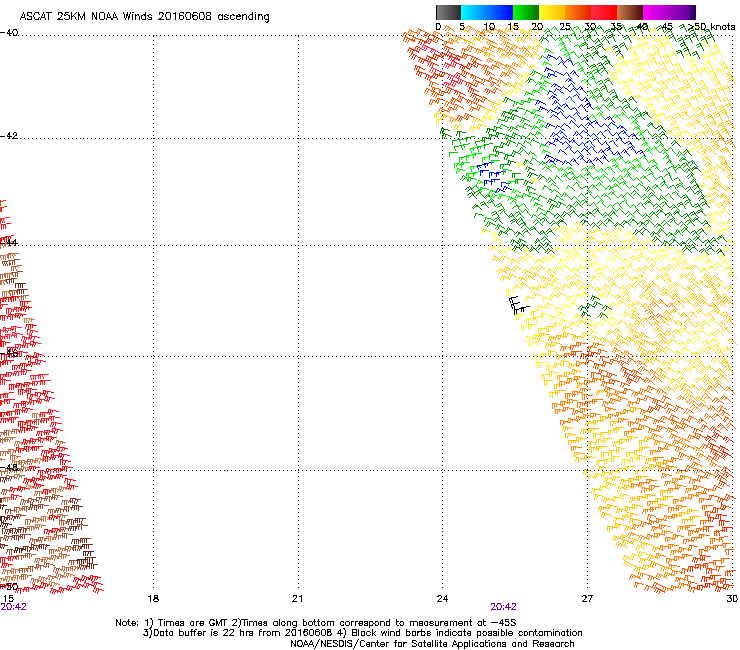Image resolution: width=740 pixels, height=650 pixels.
Task: Click the '27' longitude axis label
Action: tap(587, 599)
